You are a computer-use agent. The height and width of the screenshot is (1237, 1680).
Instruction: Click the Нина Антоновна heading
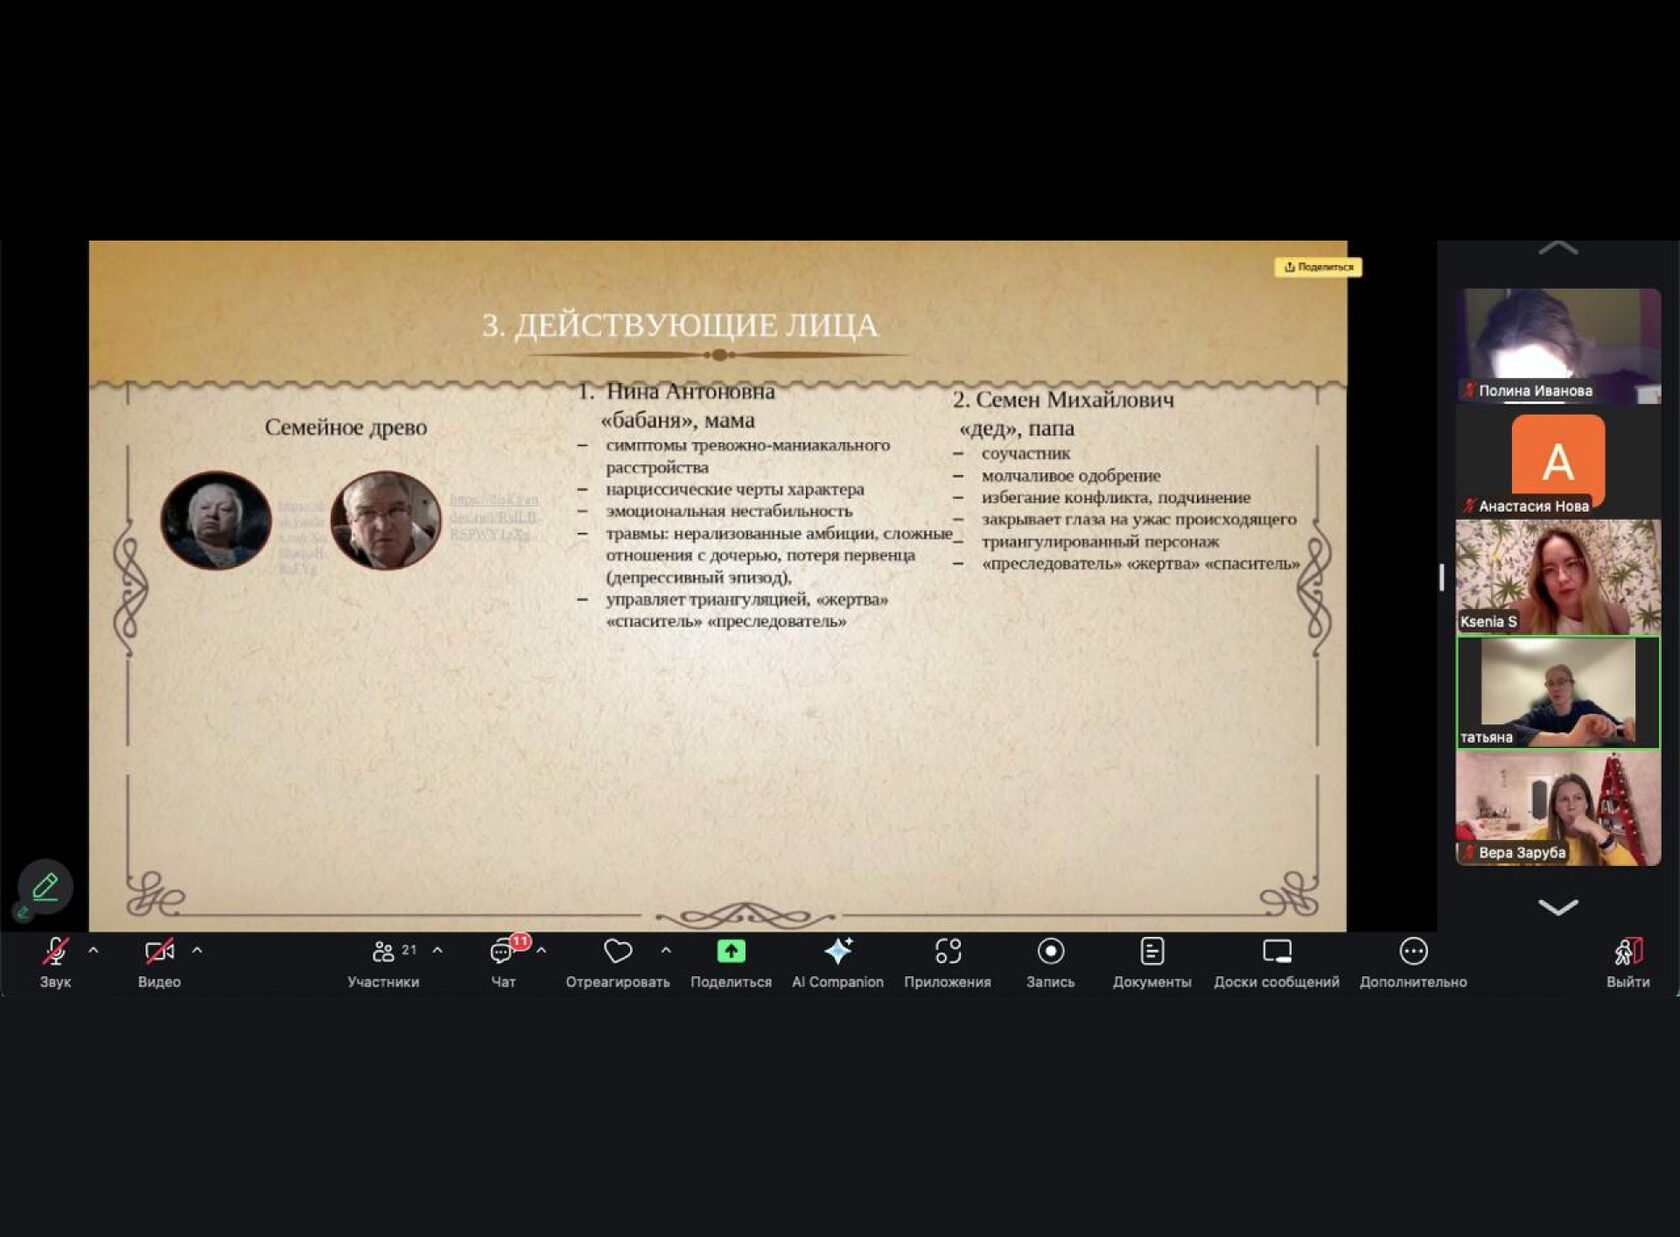click(690, 391)
